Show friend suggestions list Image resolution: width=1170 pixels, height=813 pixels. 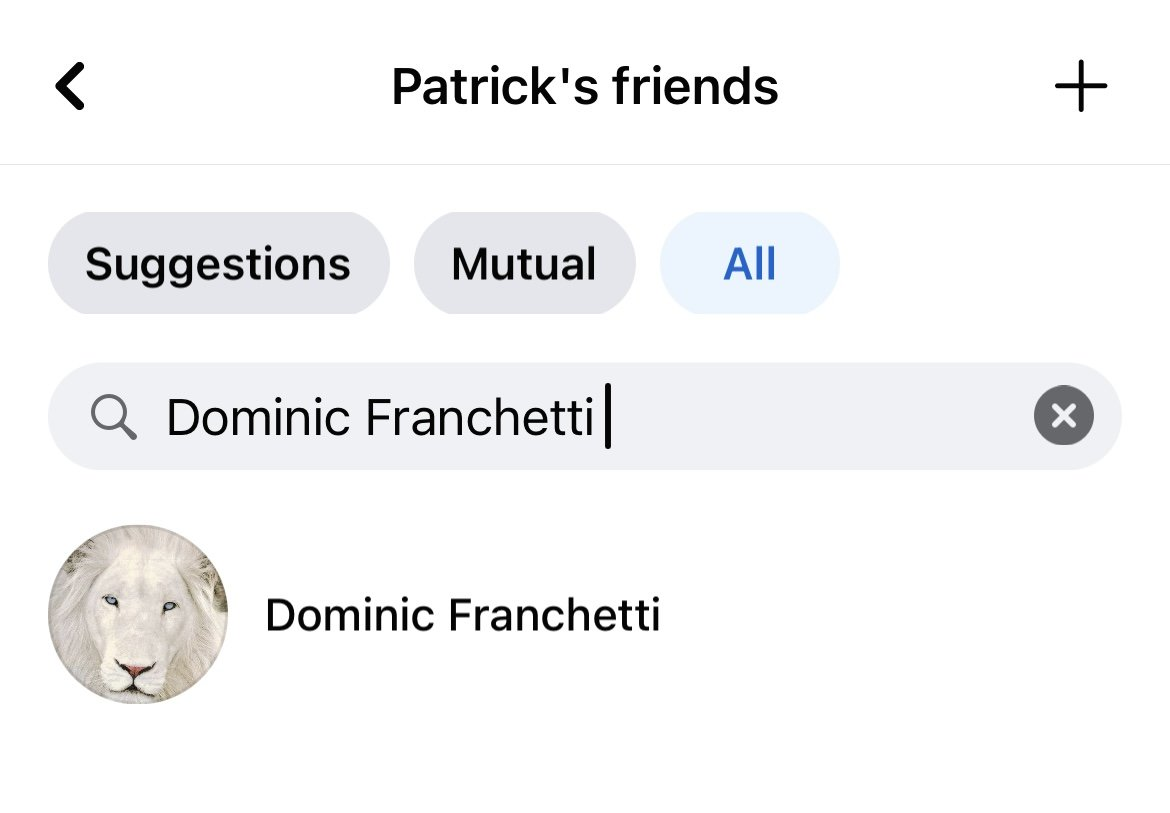point(219,263)
